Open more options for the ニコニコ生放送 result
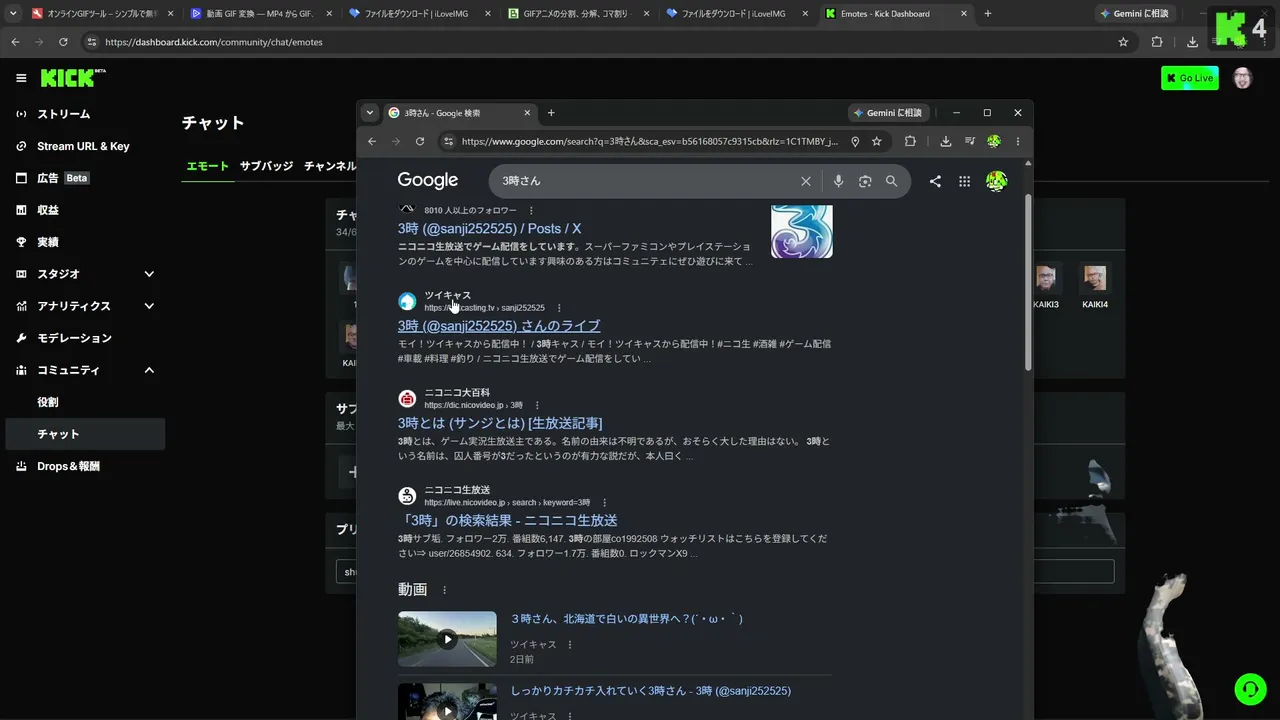 [605, 502]
